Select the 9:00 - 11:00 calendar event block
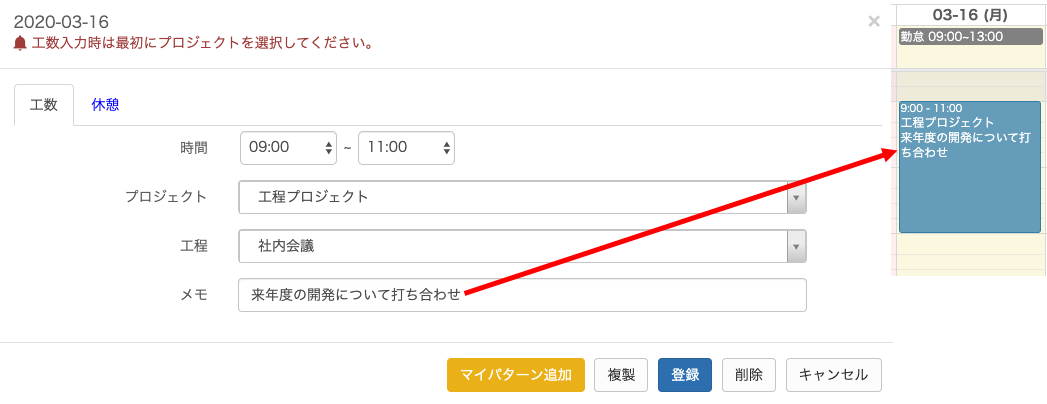Image resolution: width=1047 pixels, height=404 pixels. (970, 167)
